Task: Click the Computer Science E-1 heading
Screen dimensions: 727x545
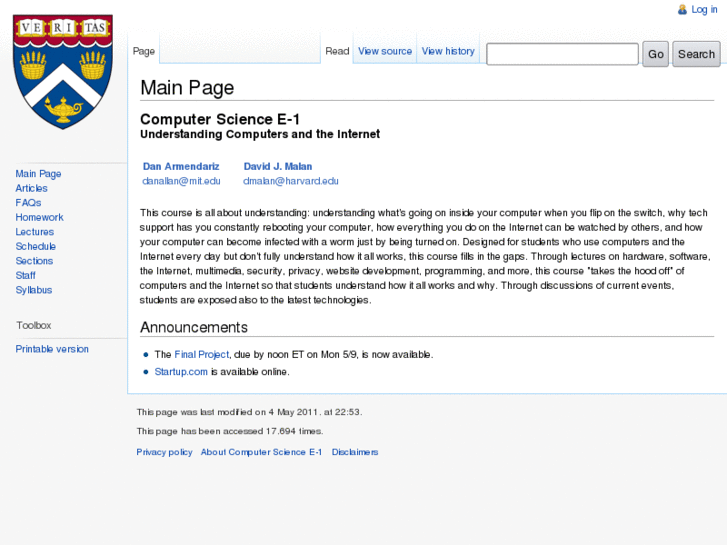Action: (220, 119)
